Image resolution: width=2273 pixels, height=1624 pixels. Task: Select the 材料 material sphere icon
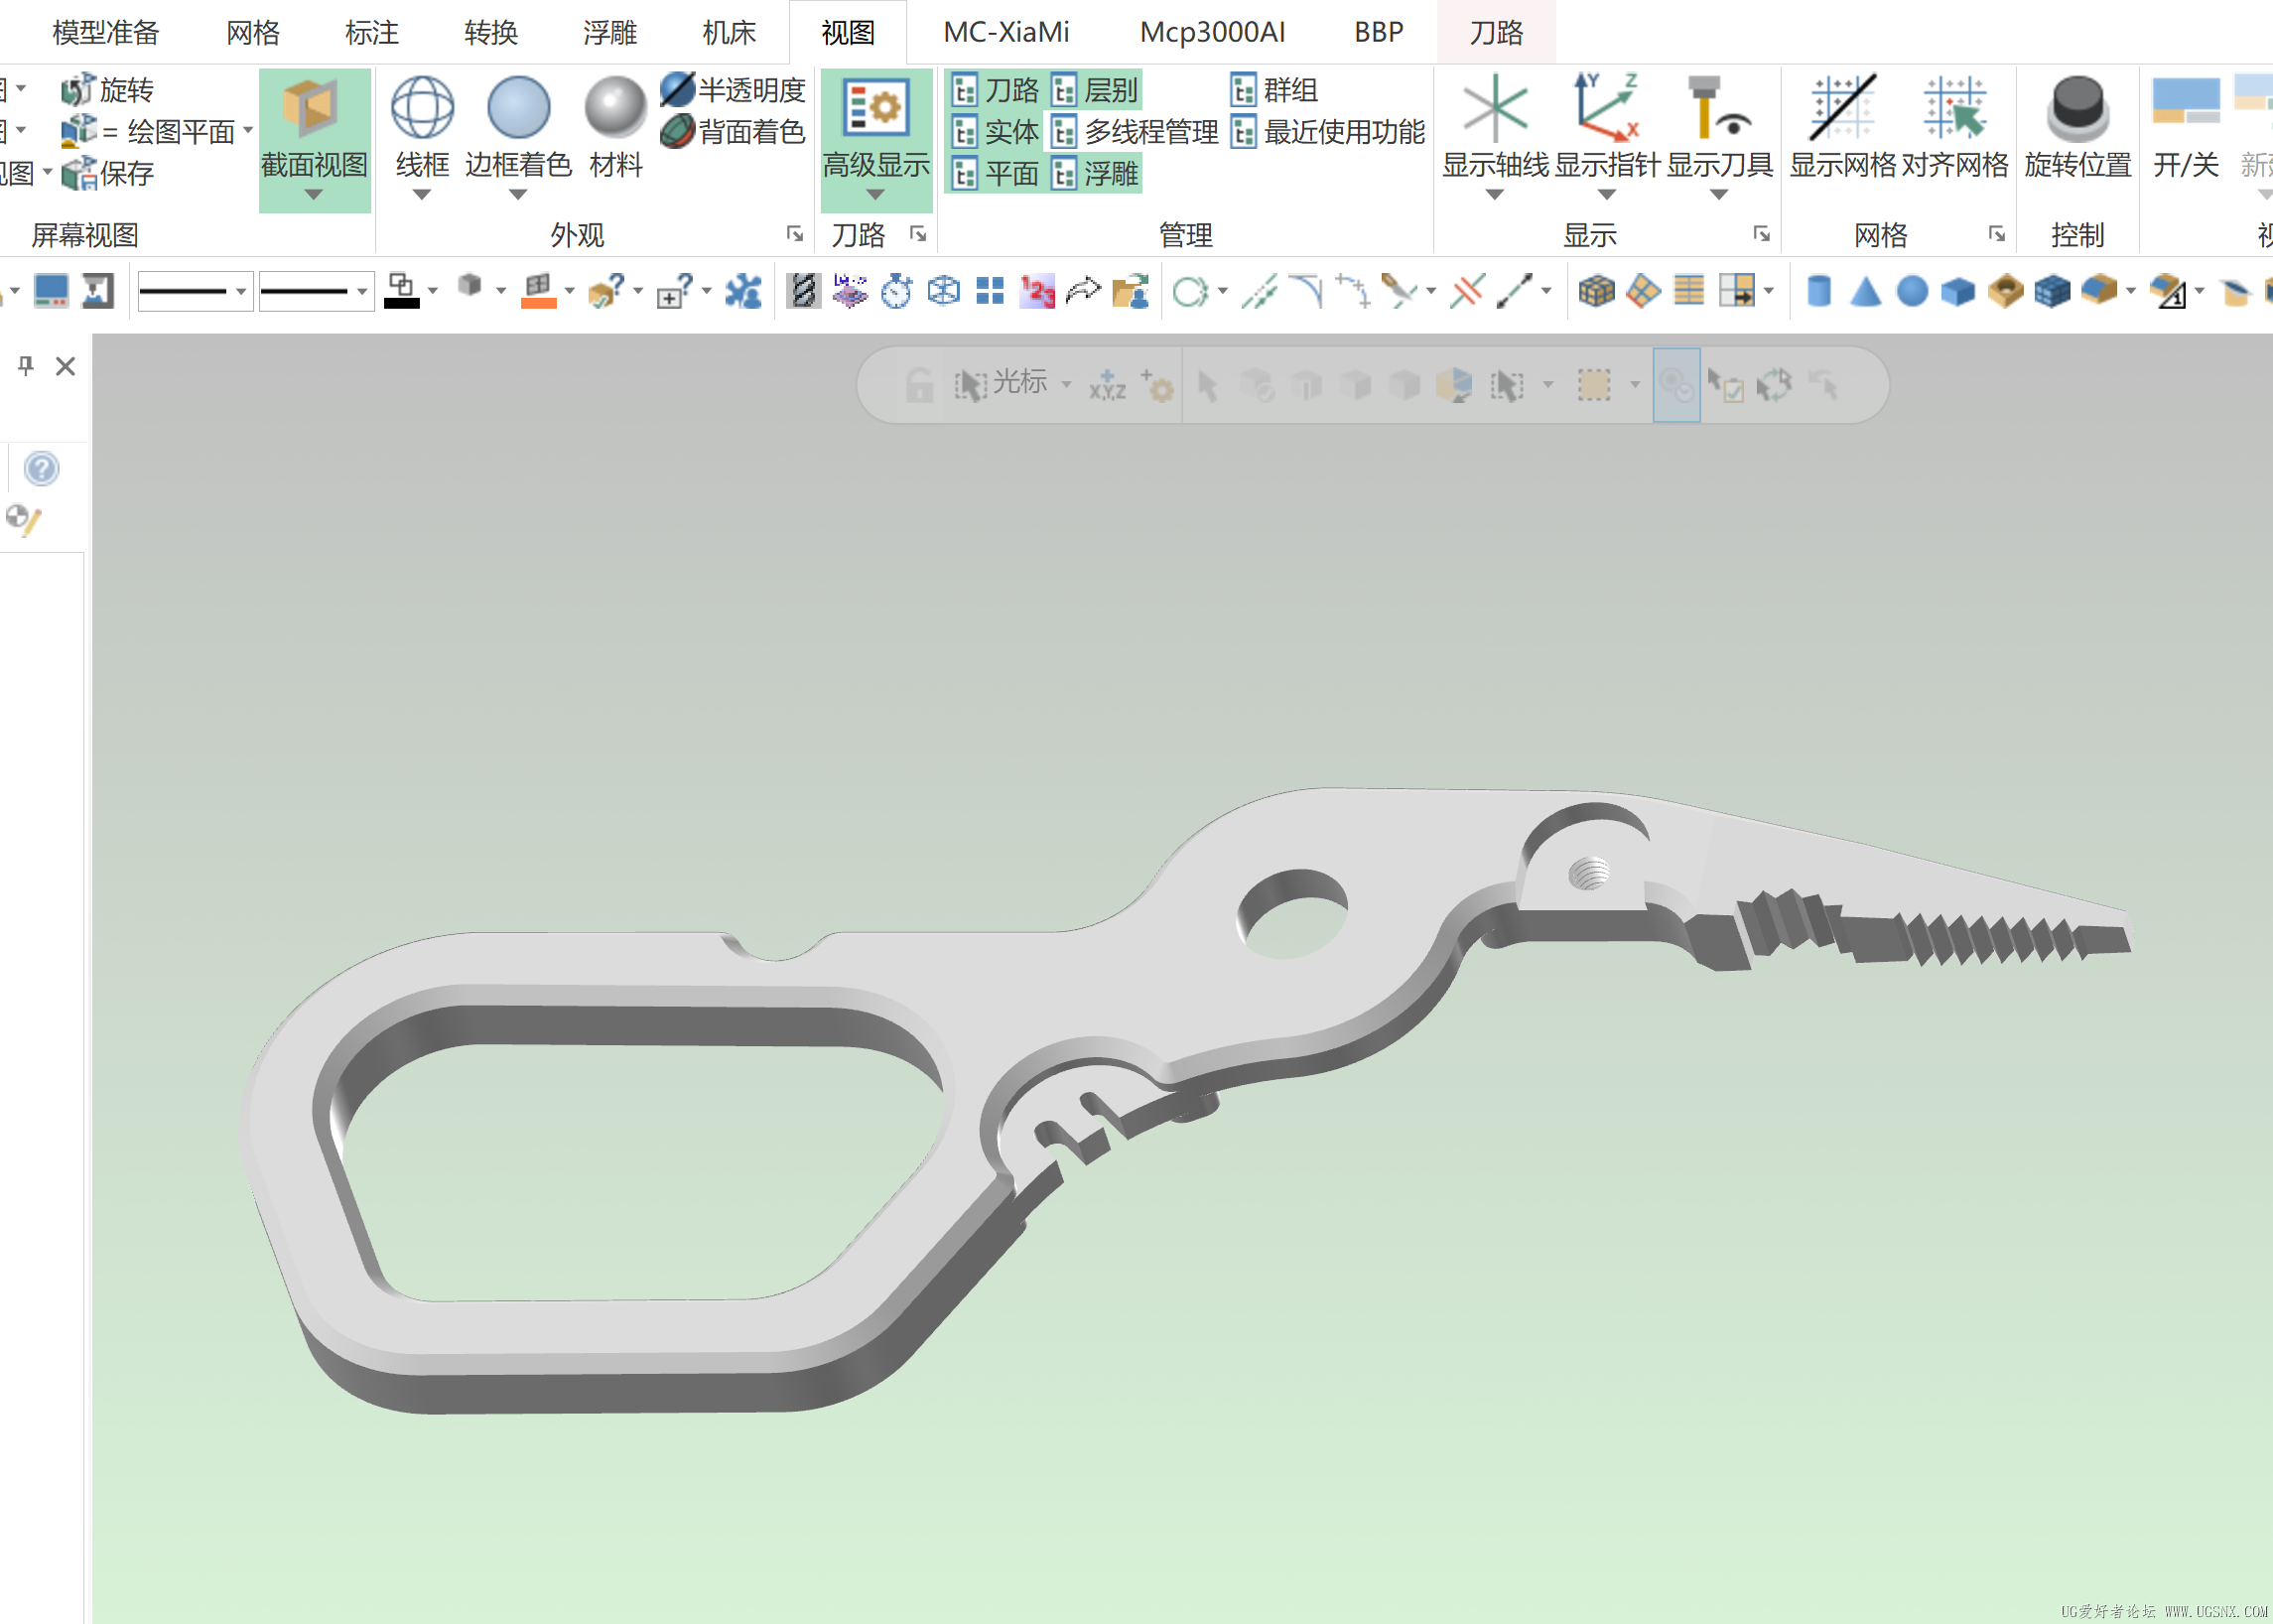[x=615, y=108]
